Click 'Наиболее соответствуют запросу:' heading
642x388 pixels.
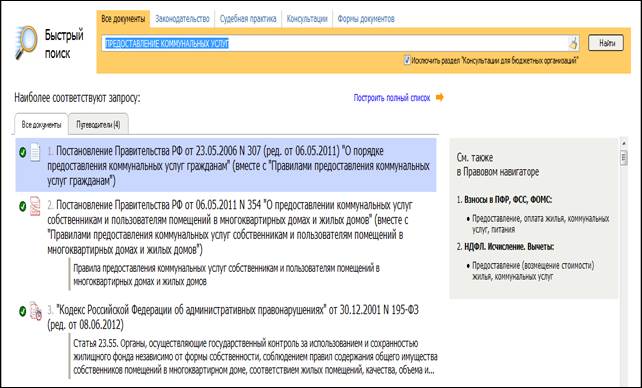(x=77, y=98)
